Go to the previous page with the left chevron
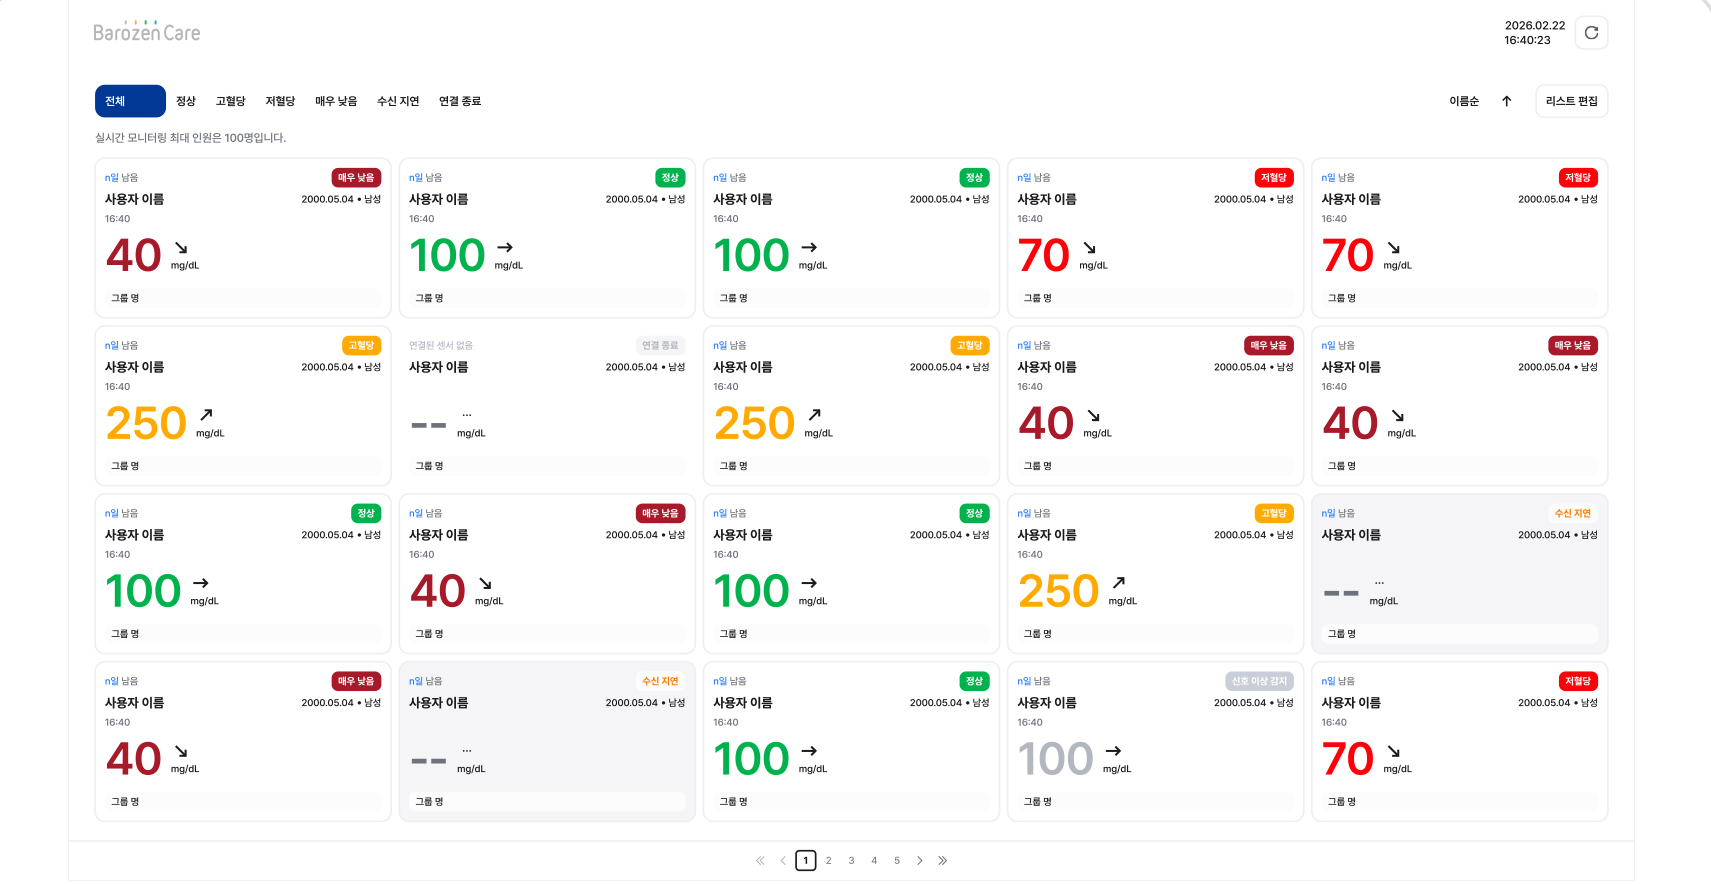 783,861
